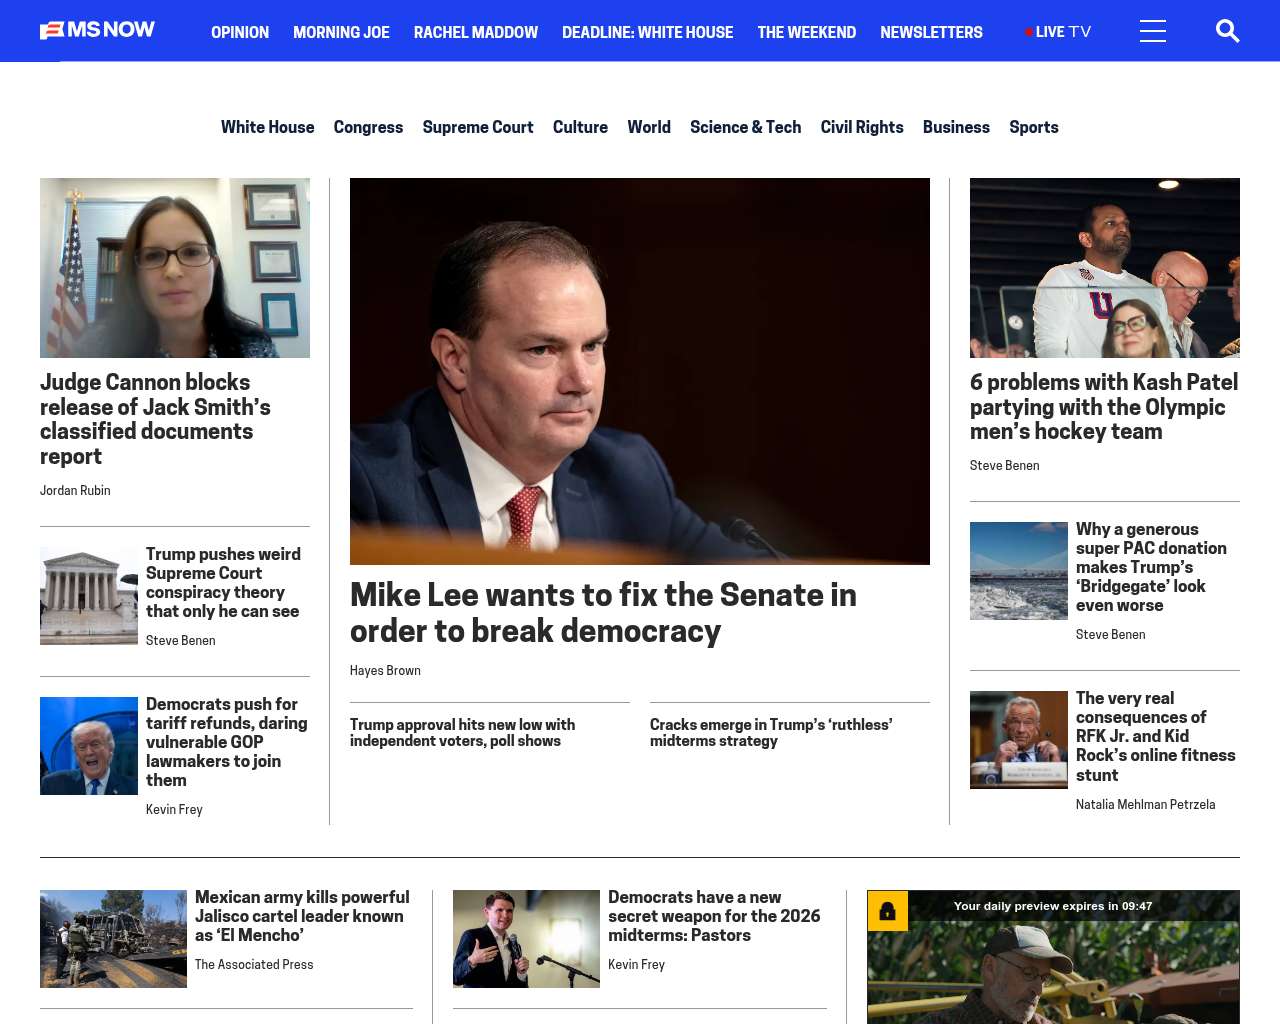
Task: Go to Morning Joe section
Action: click(341, 32)
